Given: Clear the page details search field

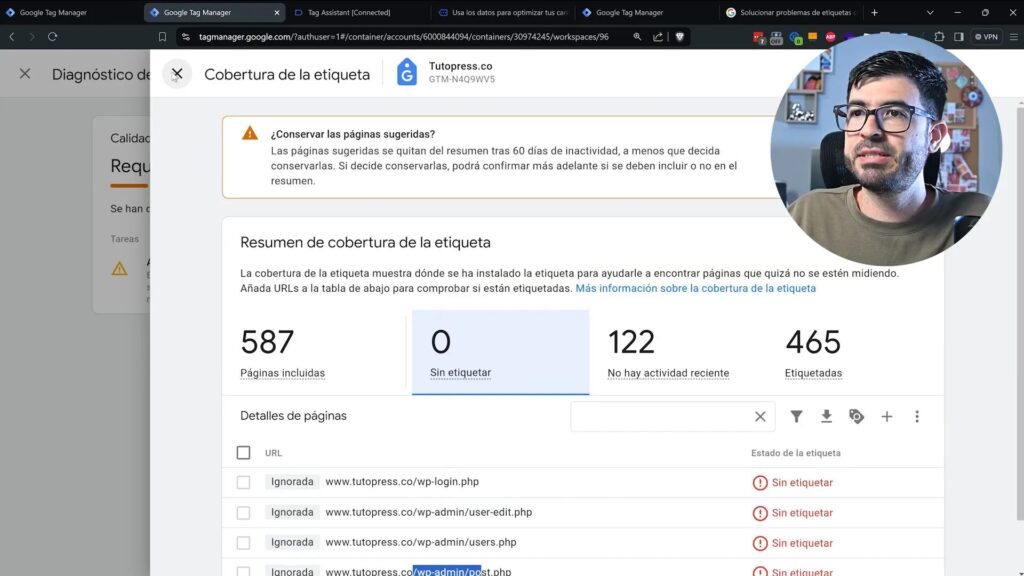Looking at the screenshot, I should 760,417.
